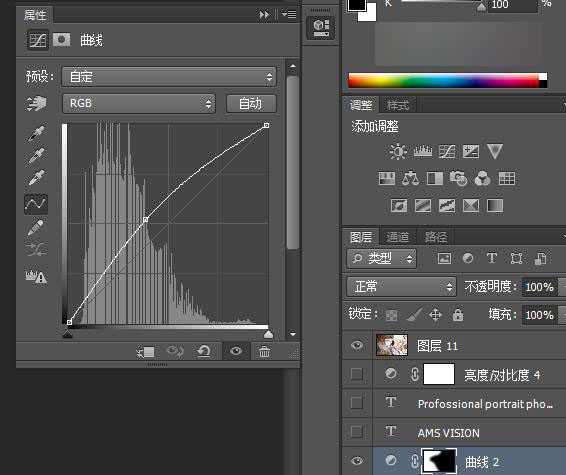566x475 pixels.
Task: Switch to the 样式 styles tab
Action: 398,105
